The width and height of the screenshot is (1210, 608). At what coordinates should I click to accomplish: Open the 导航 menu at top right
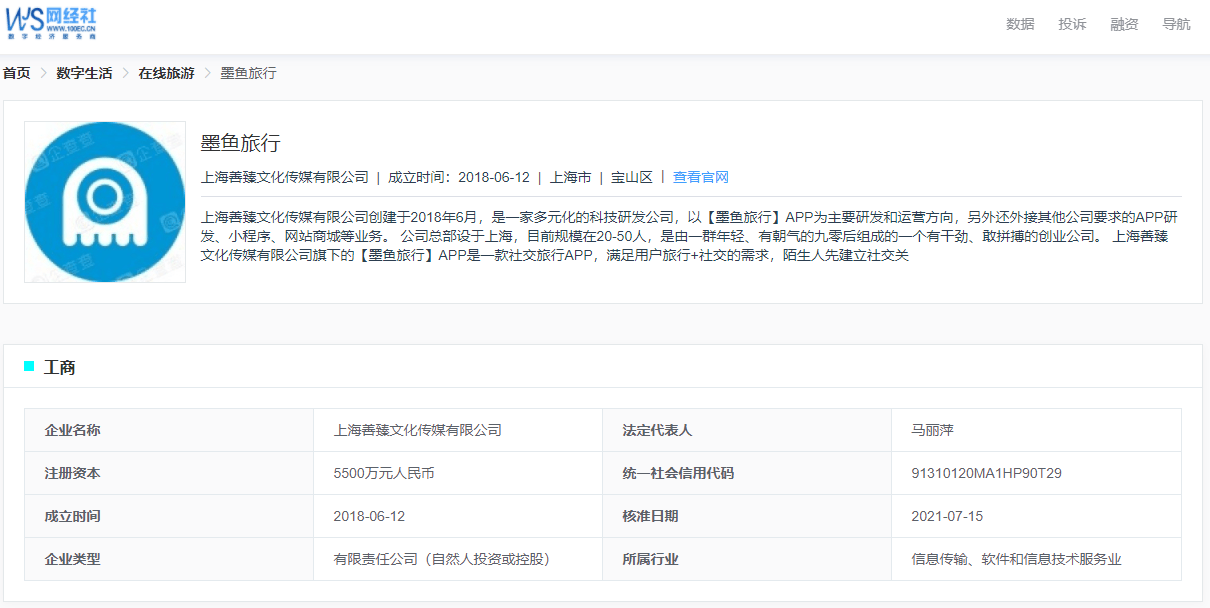coord(1176,24)
